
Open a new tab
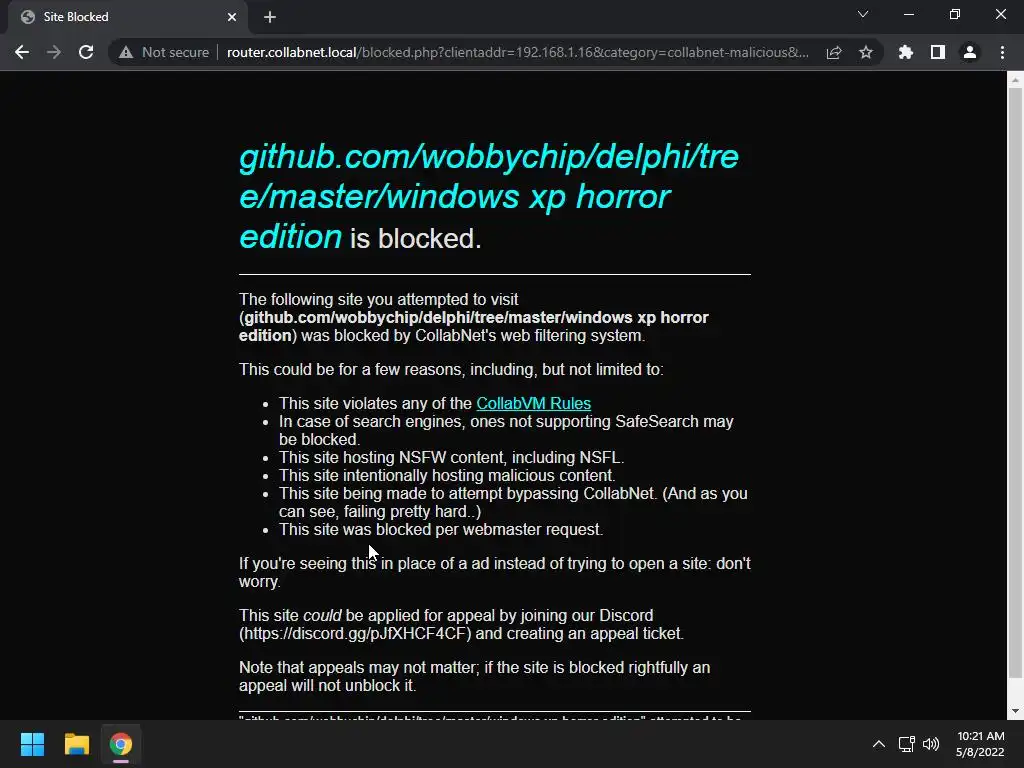tap(270, 17)
